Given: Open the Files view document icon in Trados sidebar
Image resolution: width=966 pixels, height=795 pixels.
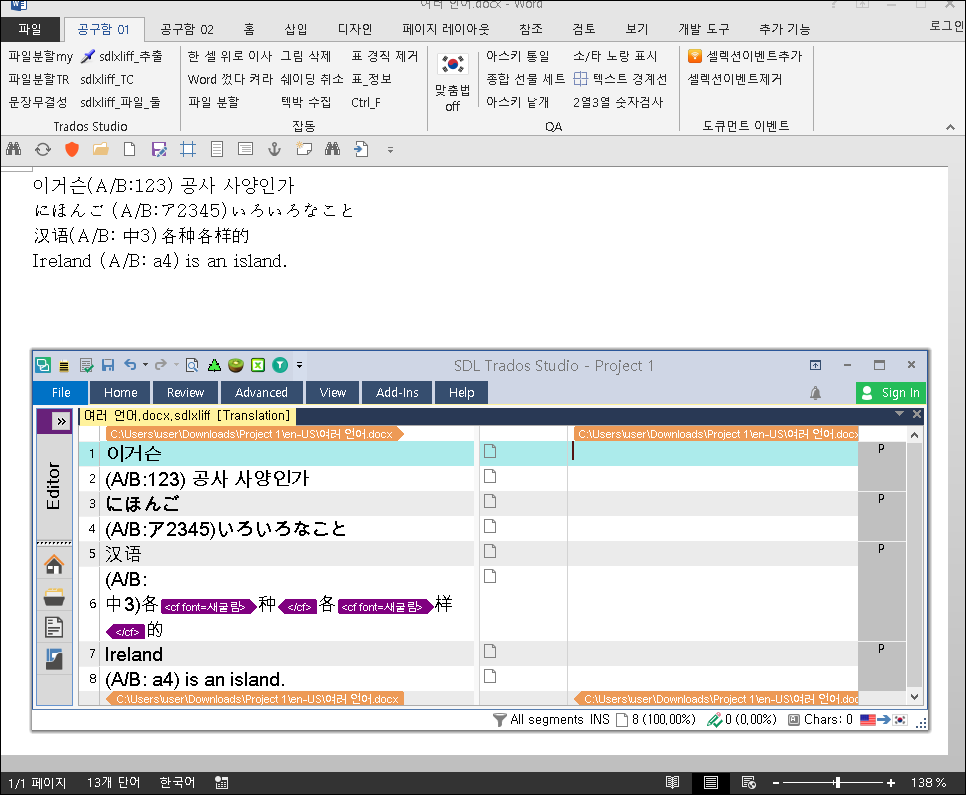Looking at the screenshot, I should (x=54, y=627).
